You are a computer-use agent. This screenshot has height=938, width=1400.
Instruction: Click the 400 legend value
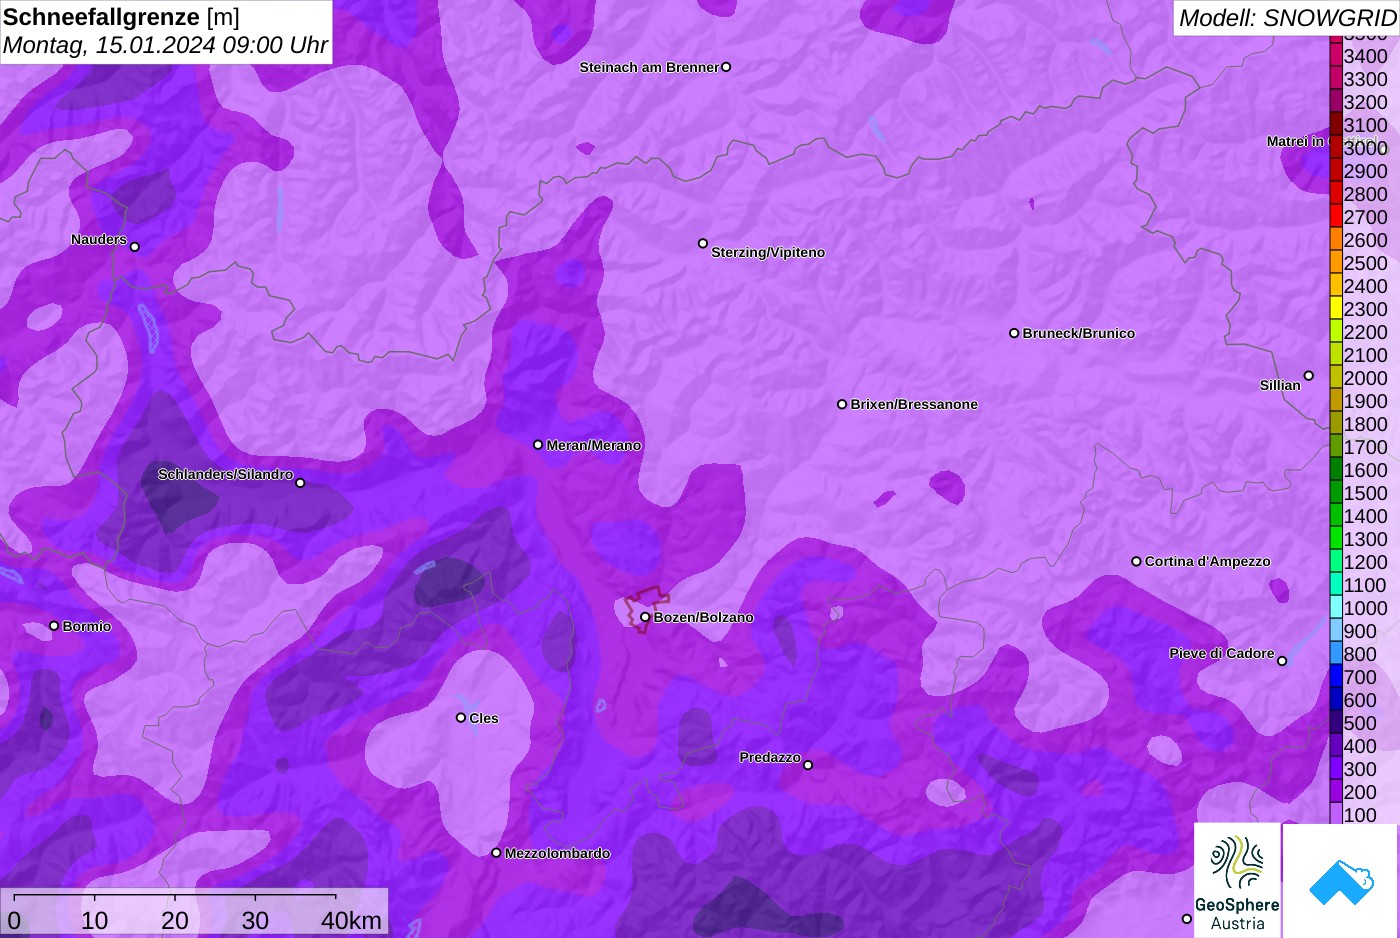[x=1360, y=746]
